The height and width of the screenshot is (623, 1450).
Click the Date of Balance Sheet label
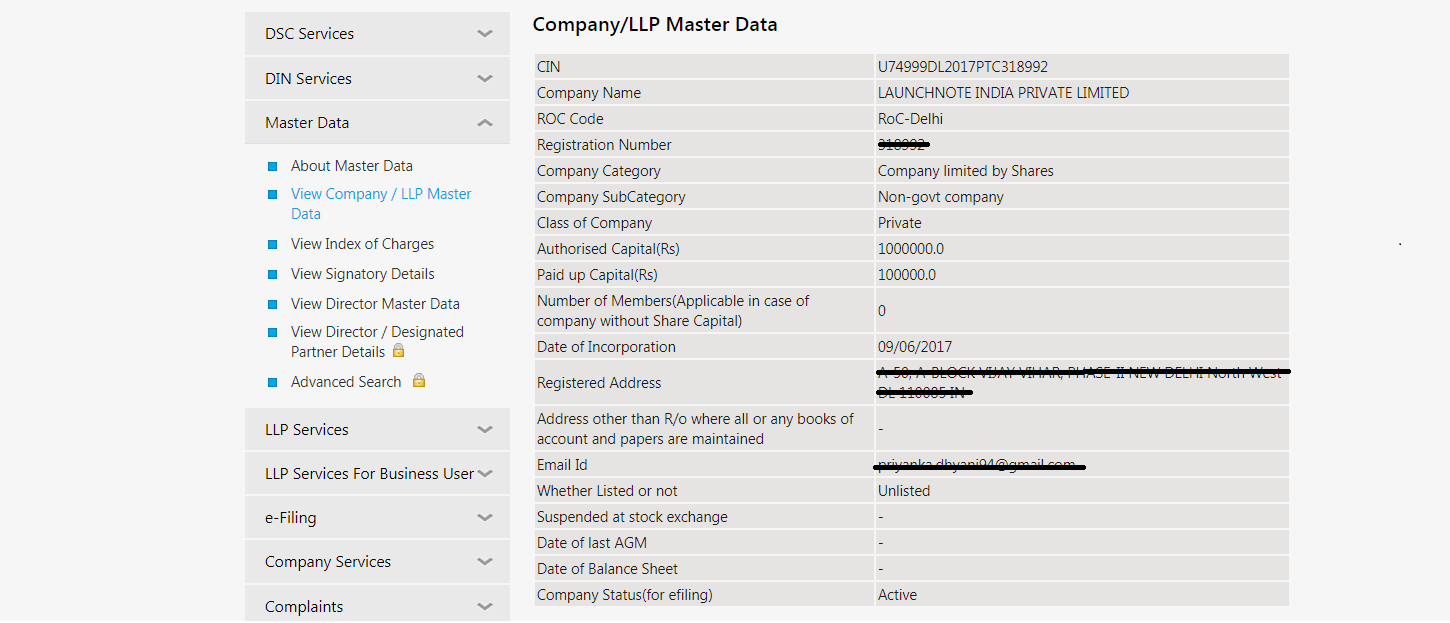[x=608, y=569]
